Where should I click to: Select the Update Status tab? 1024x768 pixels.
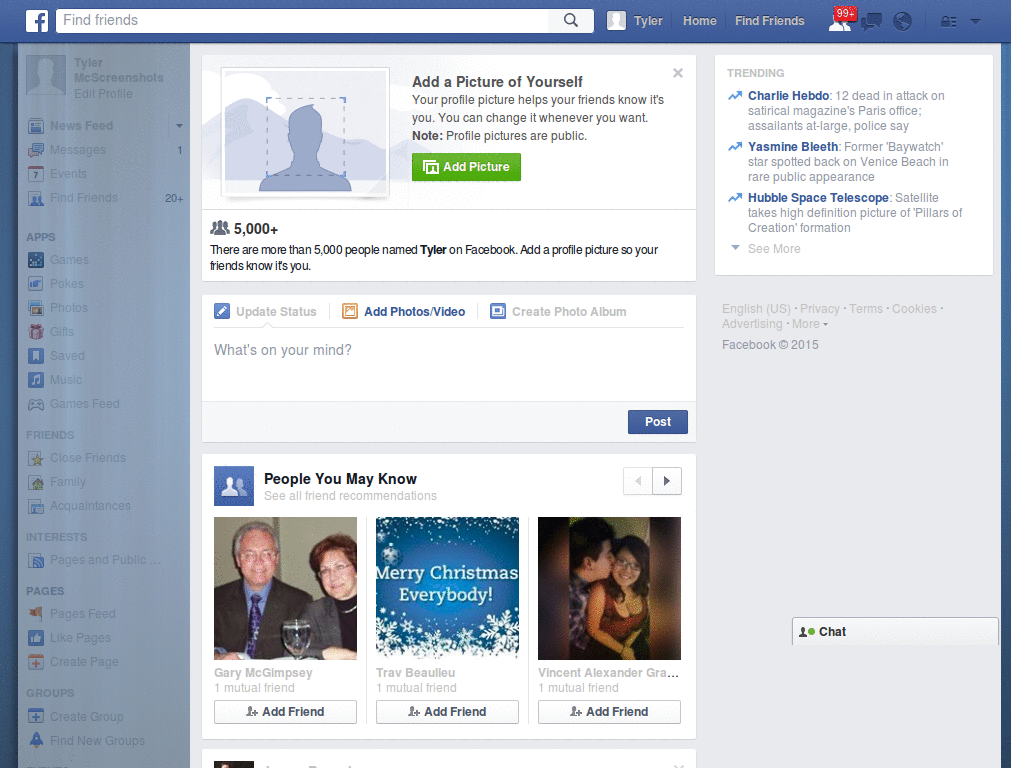click(276, 312)
